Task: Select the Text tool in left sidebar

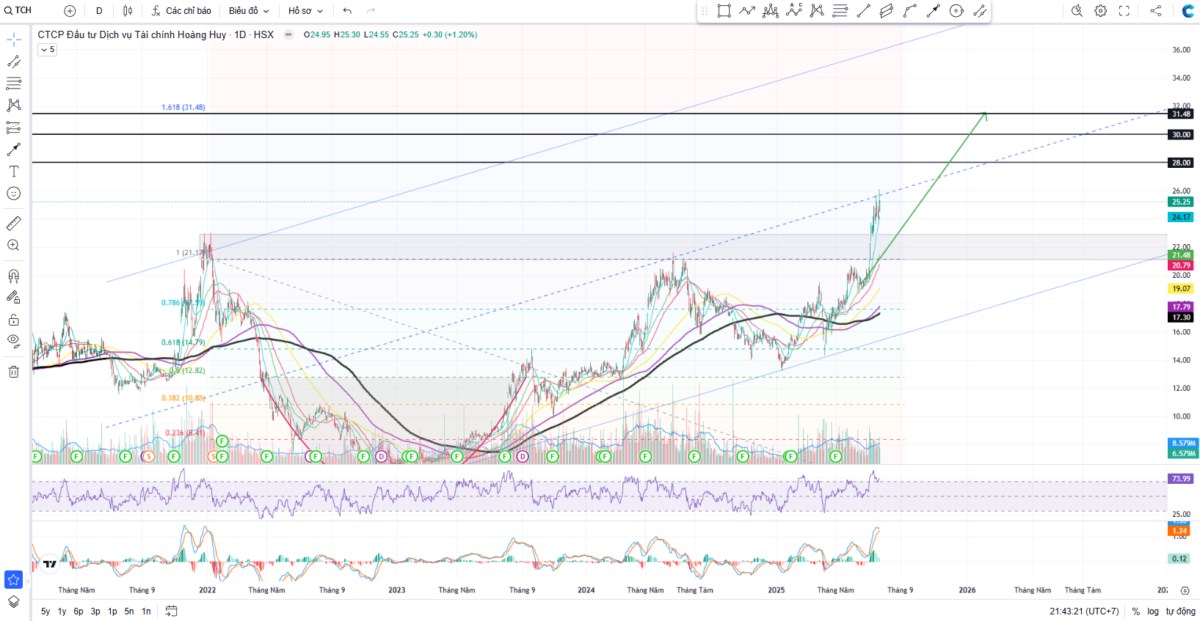Action: point(14,171)
